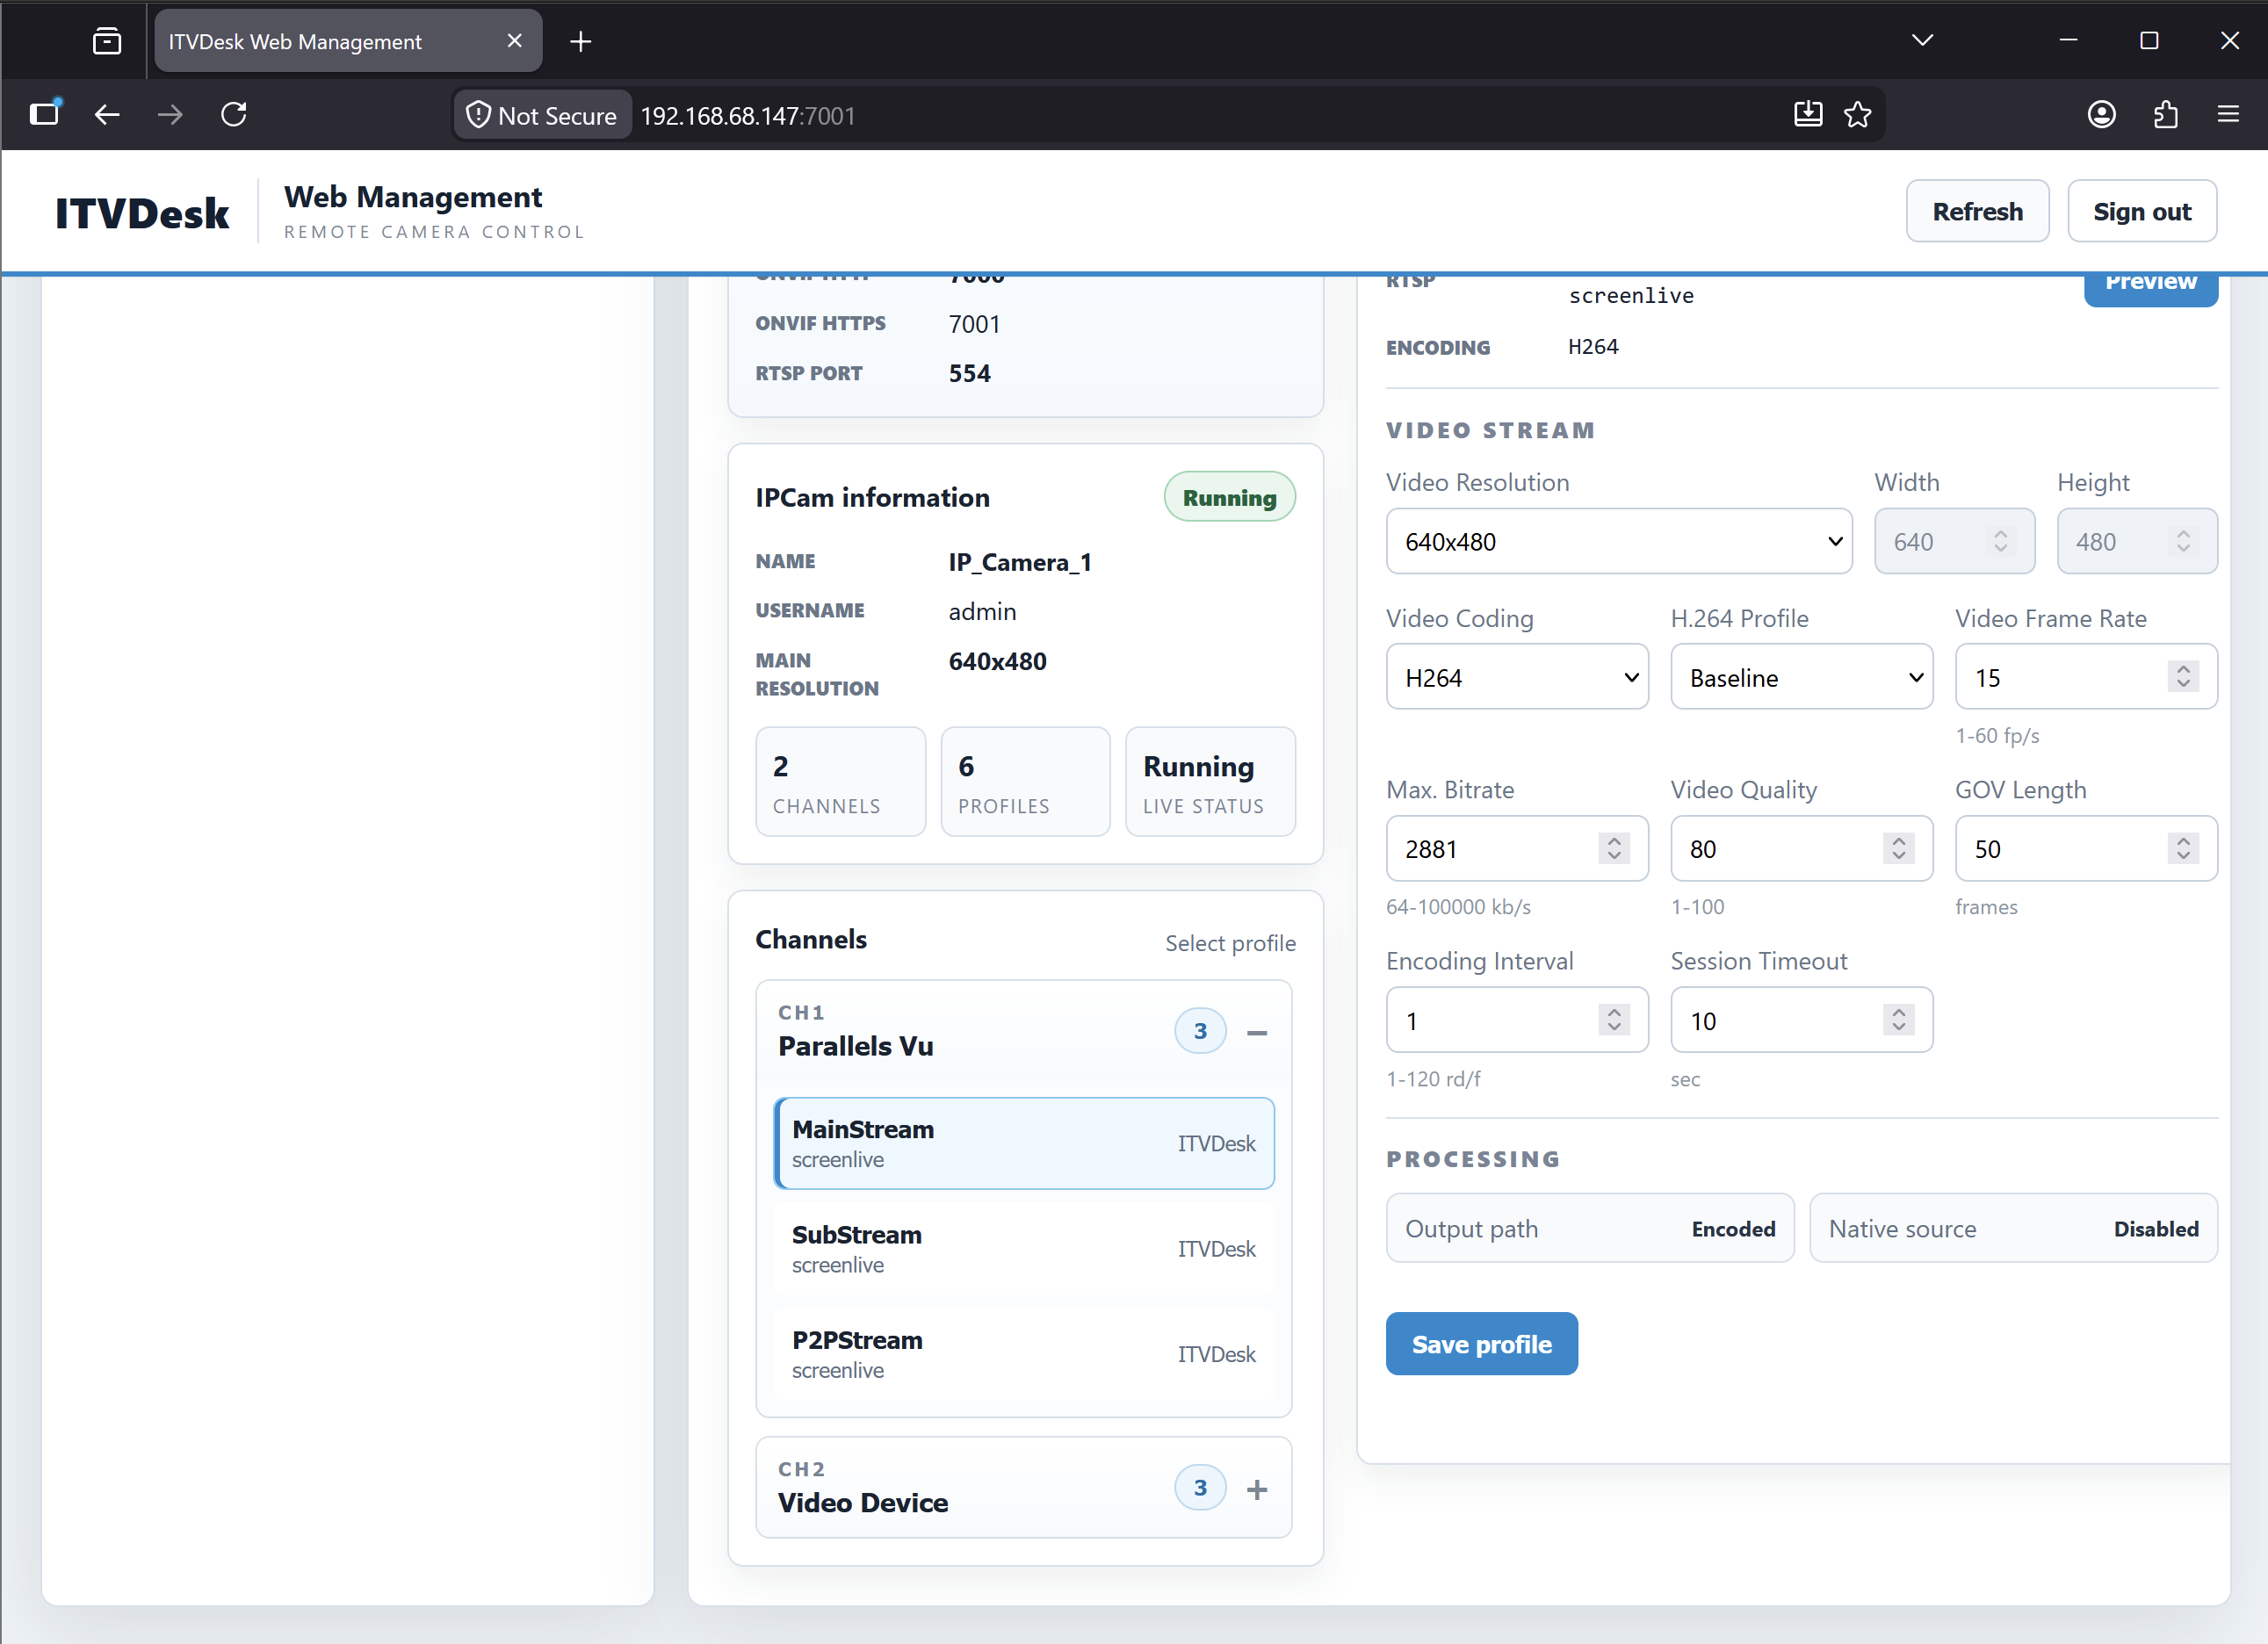The image size is (2268, 1644).
Task: Click the Width 640 field
Action: pyautogui.click(x=1954, y=541)
